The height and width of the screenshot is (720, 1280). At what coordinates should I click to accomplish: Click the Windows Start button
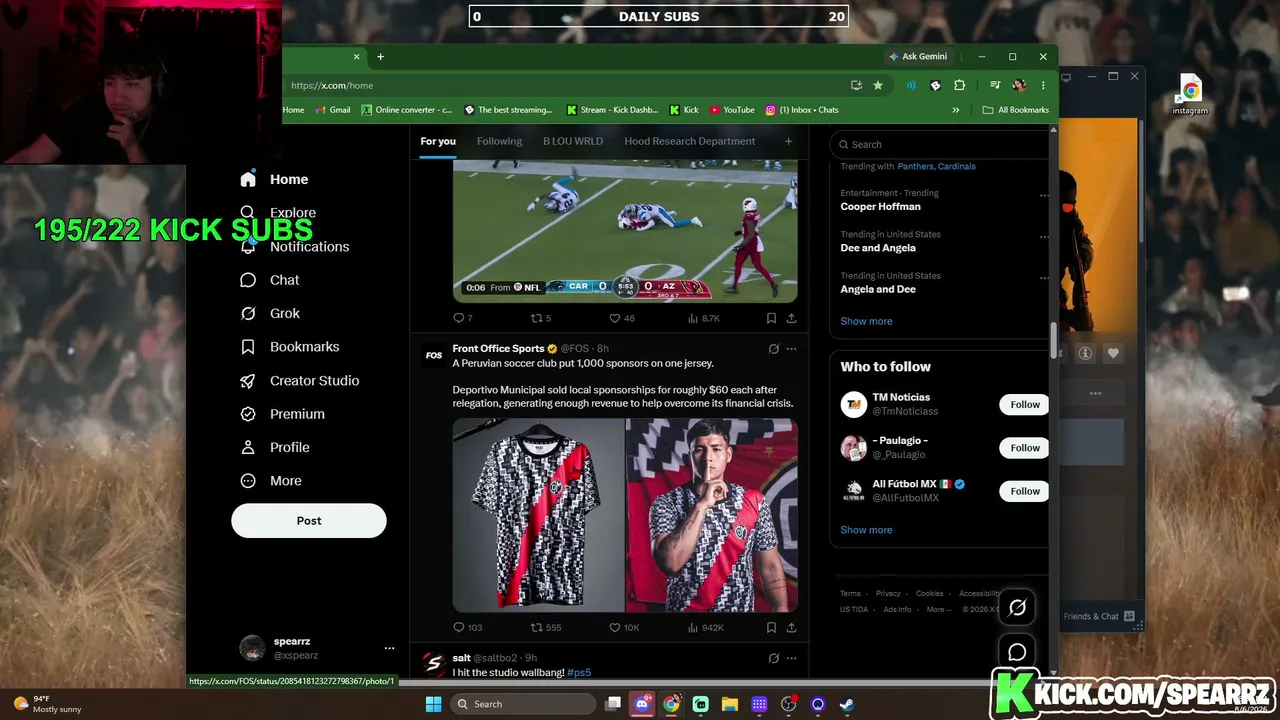[433, 704]
